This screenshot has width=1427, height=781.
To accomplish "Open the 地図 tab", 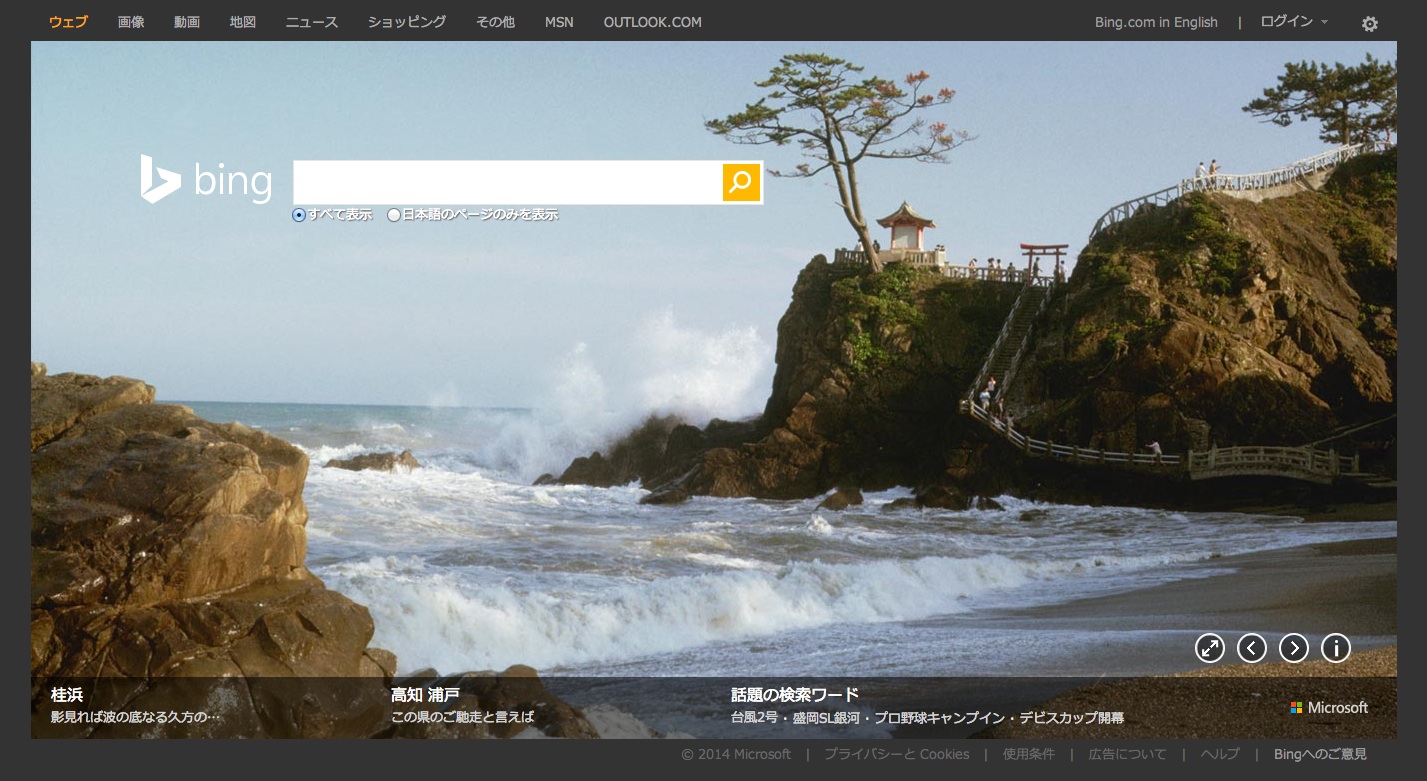I will (243, 22).
